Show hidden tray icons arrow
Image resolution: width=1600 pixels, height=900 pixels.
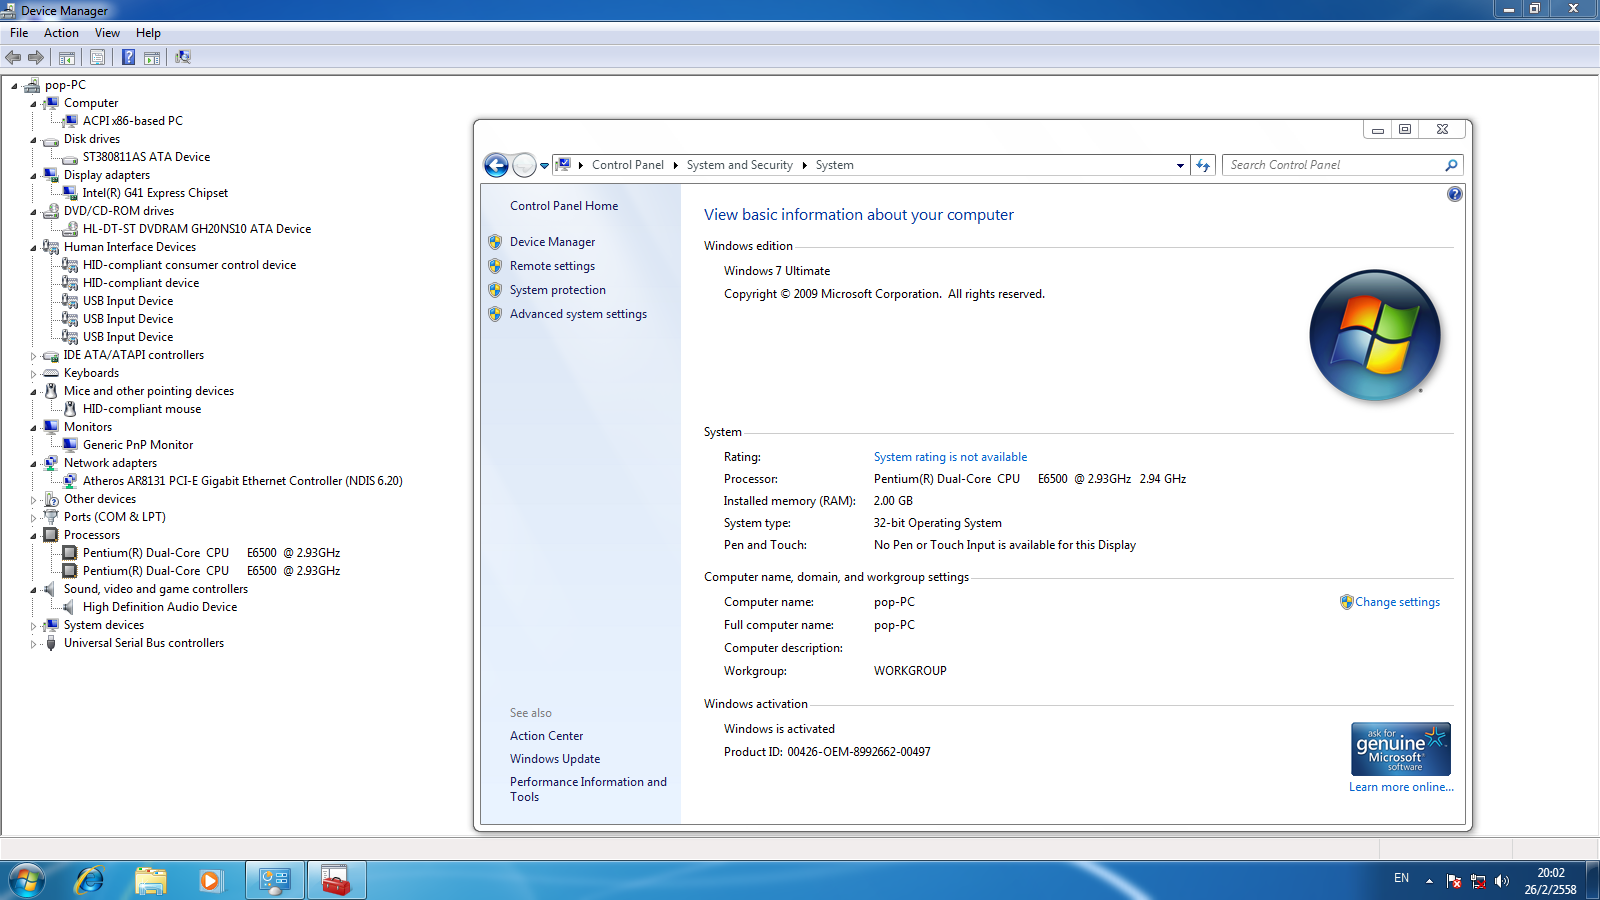pos(1429,881)
